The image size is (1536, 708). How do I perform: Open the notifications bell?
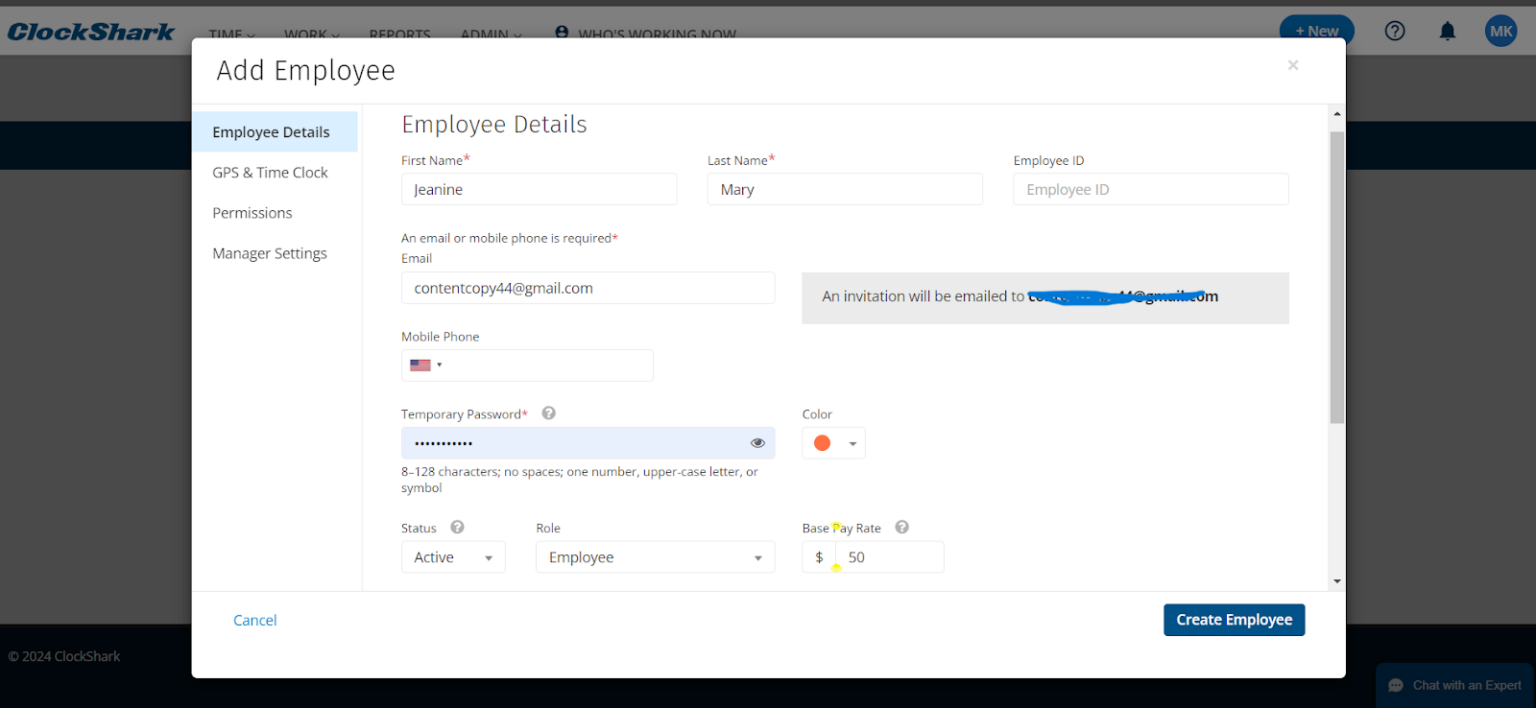1447,31
